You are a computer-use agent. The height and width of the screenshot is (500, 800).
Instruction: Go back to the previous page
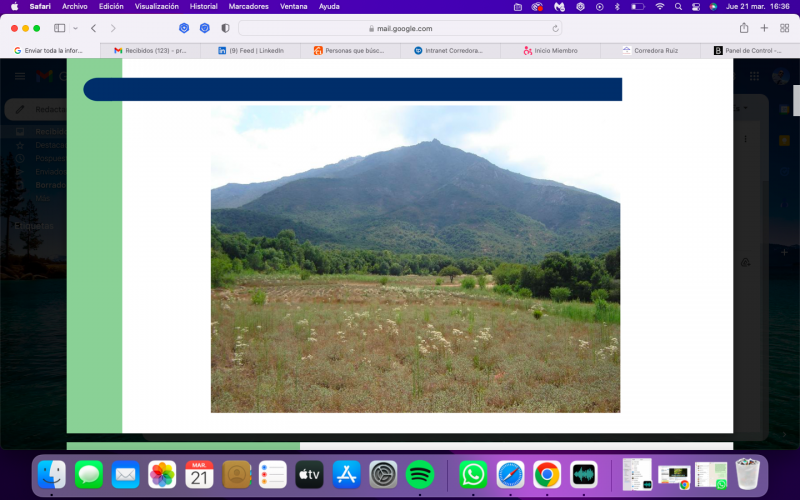(x=93, y=28)
